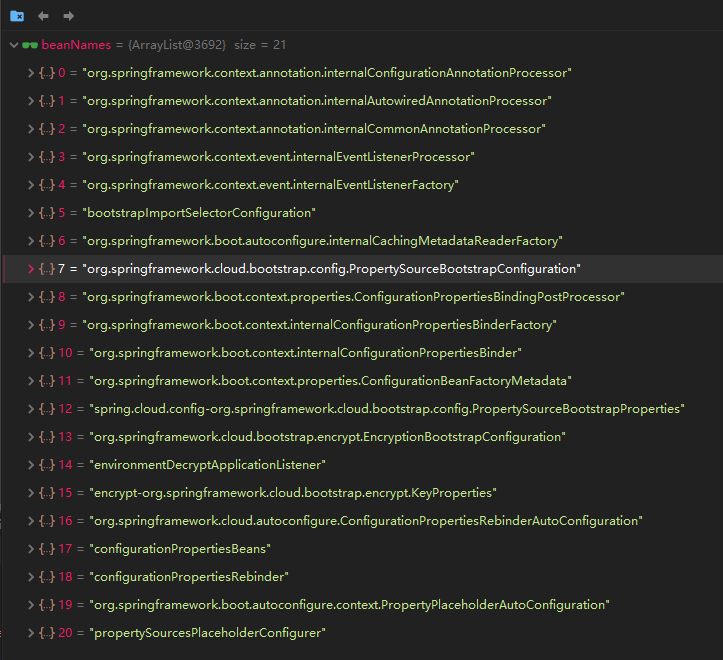Screen dimensions: 723x660
Task: Expand element 12 PropertySourceBootstrapProperties
Action: (x=30, y=409)
